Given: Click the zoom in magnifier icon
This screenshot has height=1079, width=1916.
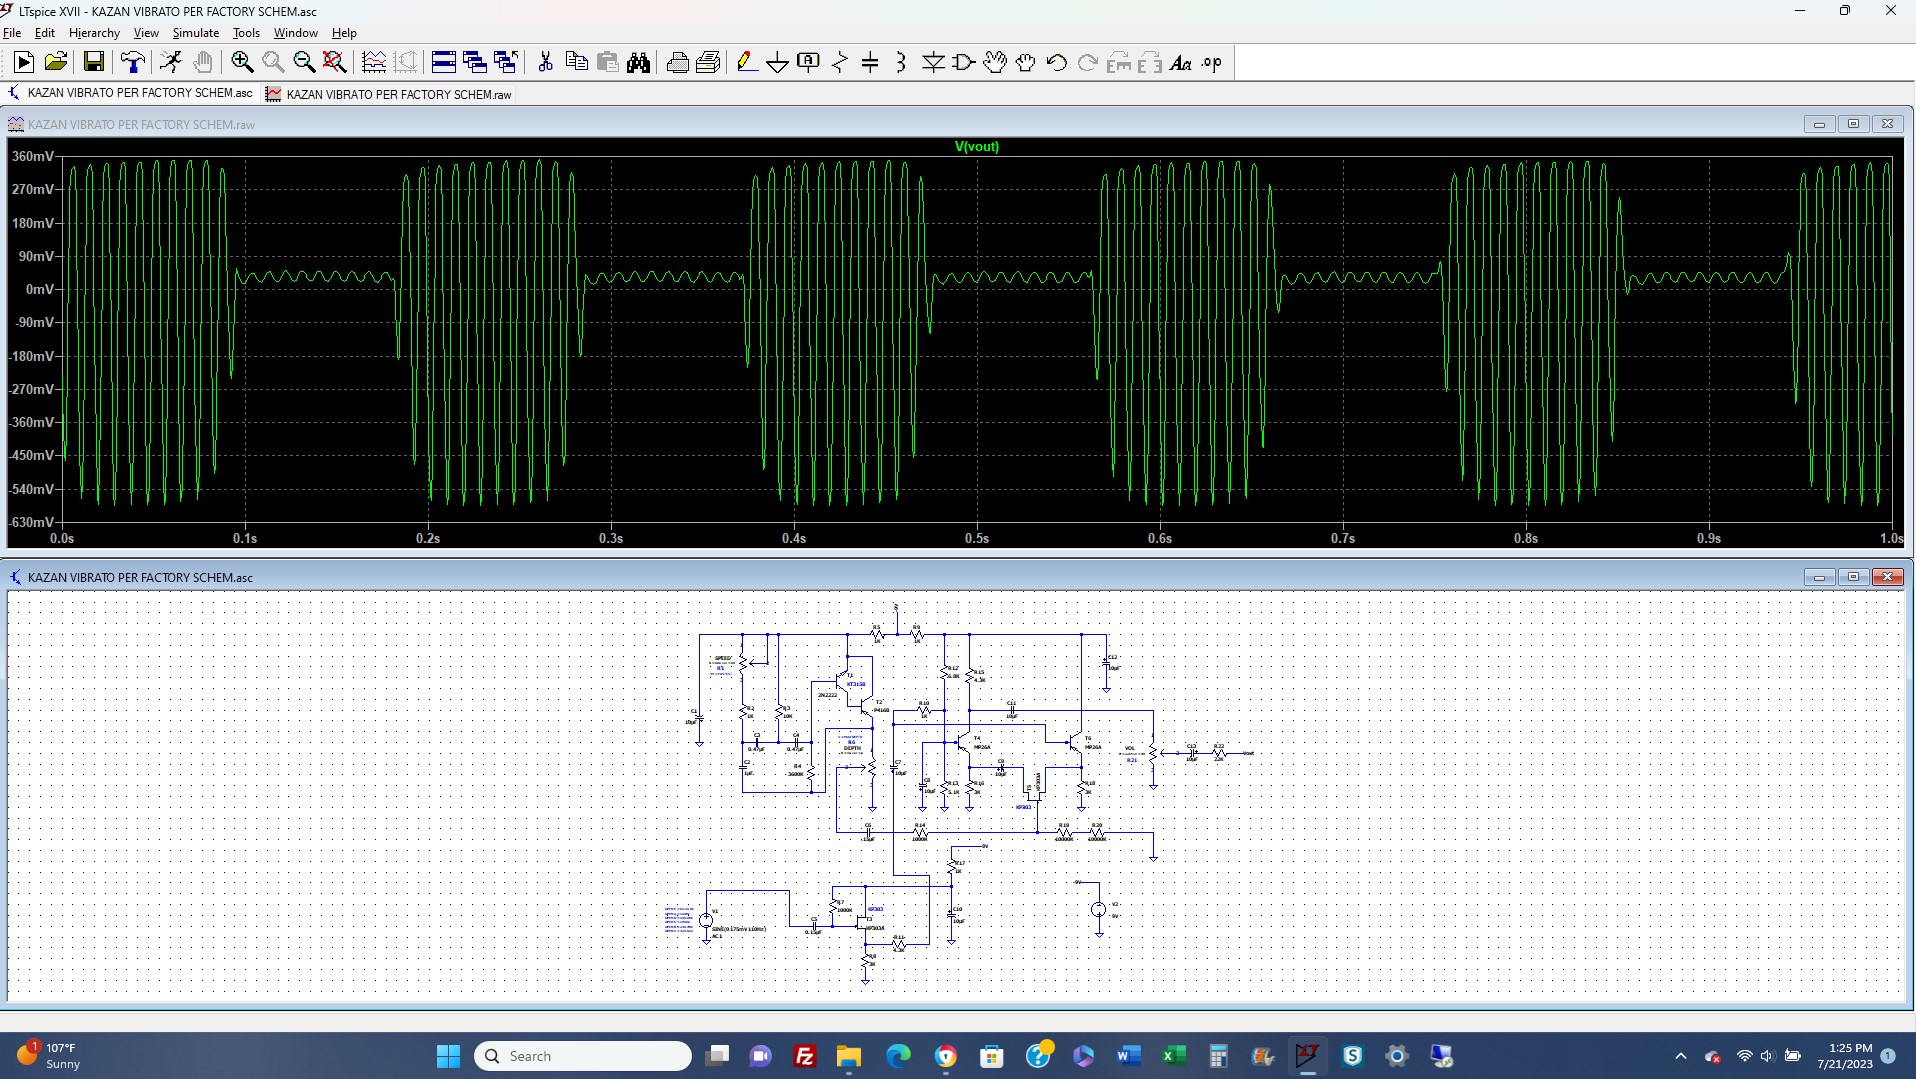Looking at the screenshot, I should click(x=242, y=63).
